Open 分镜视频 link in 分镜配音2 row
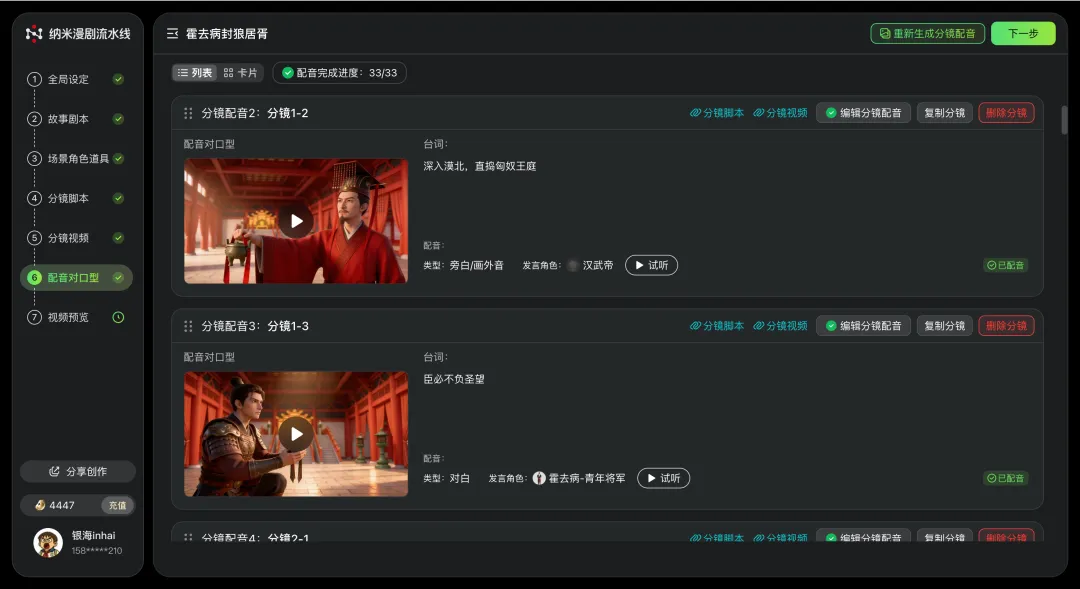Image resolution: width=1080 pixels, height=589 pixels. click(780, 113)
